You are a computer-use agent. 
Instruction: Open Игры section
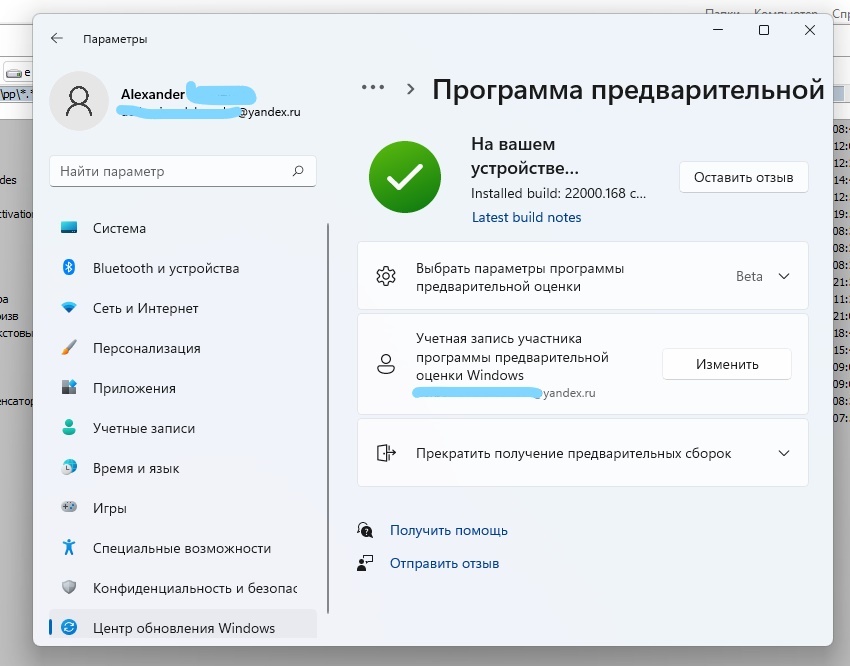point(183,508)
